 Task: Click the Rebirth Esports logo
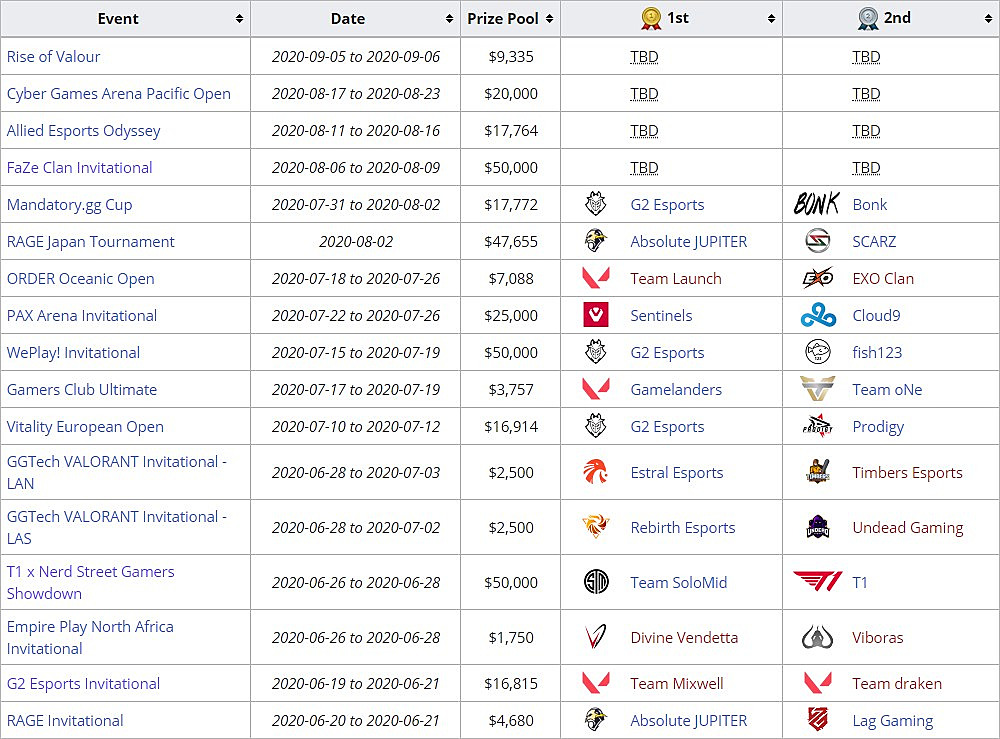click(x=596, y=527)
